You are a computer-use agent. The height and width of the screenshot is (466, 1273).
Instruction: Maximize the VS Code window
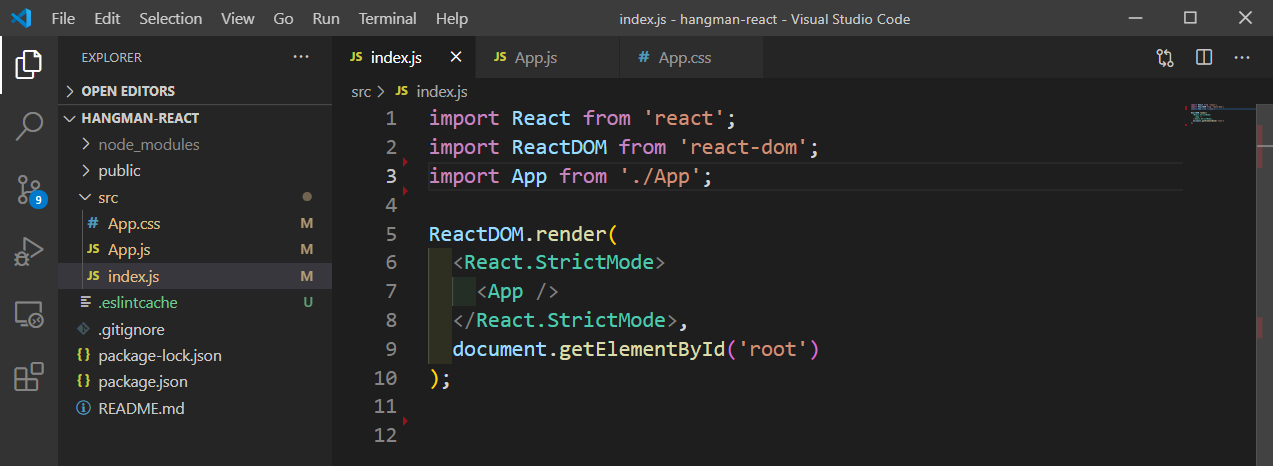(x=1190, y=18)
